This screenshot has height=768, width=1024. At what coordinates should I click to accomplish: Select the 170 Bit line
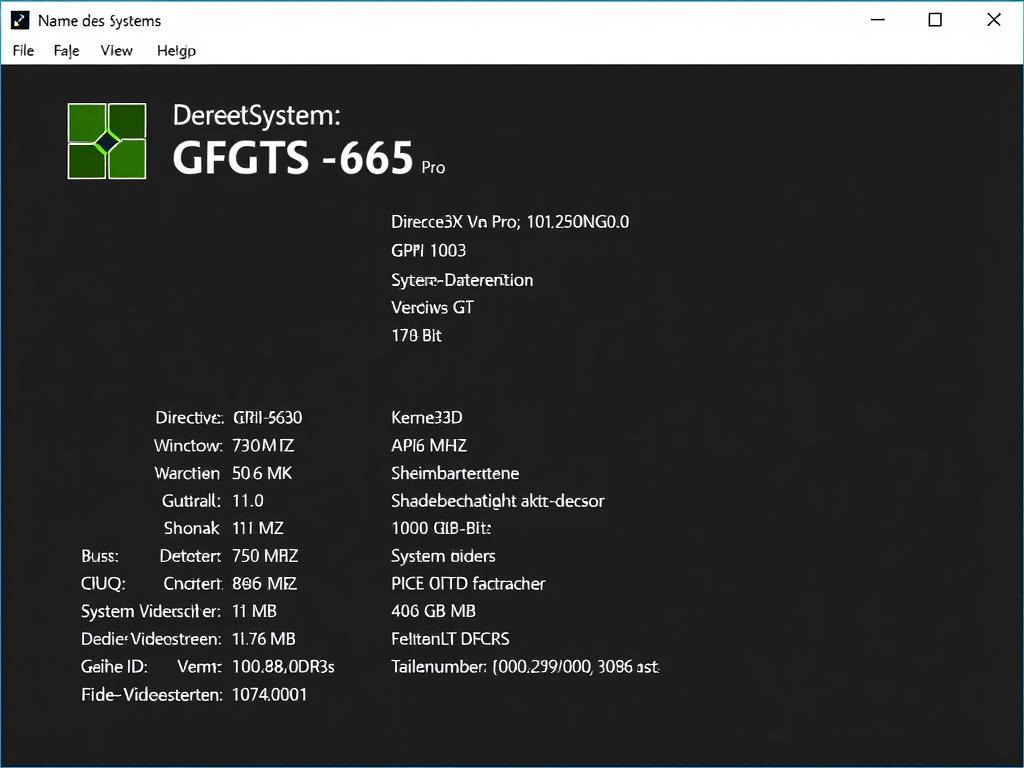416,336
